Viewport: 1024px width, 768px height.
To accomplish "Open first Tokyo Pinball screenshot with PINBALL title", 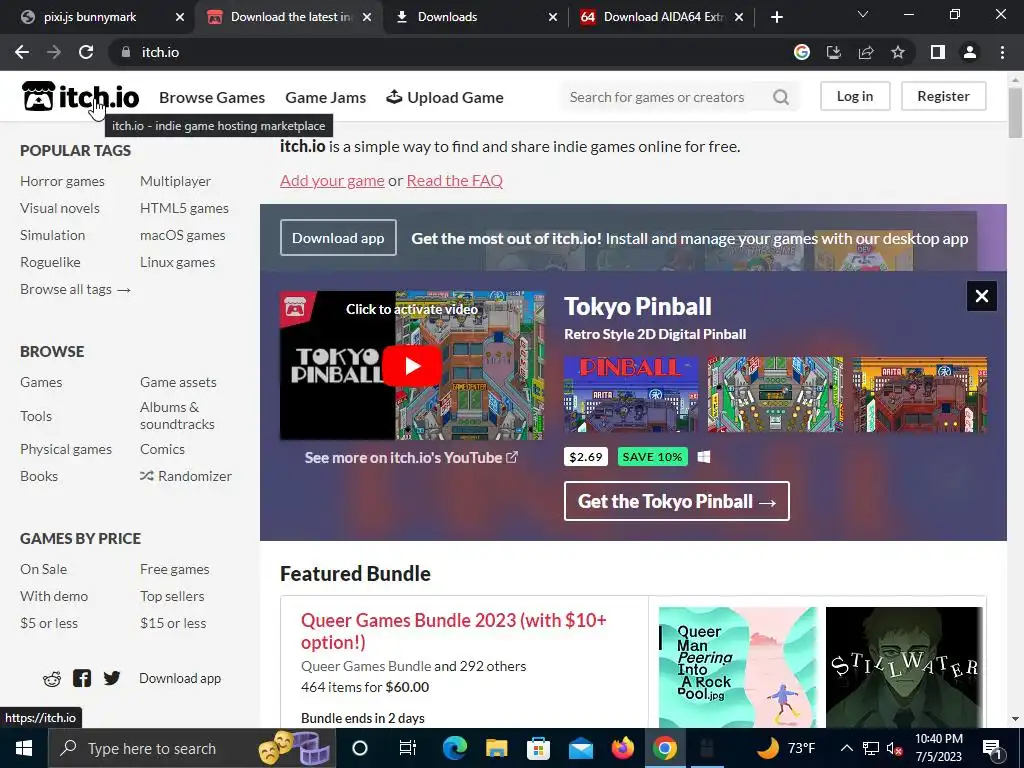I will tap(631, 394).
